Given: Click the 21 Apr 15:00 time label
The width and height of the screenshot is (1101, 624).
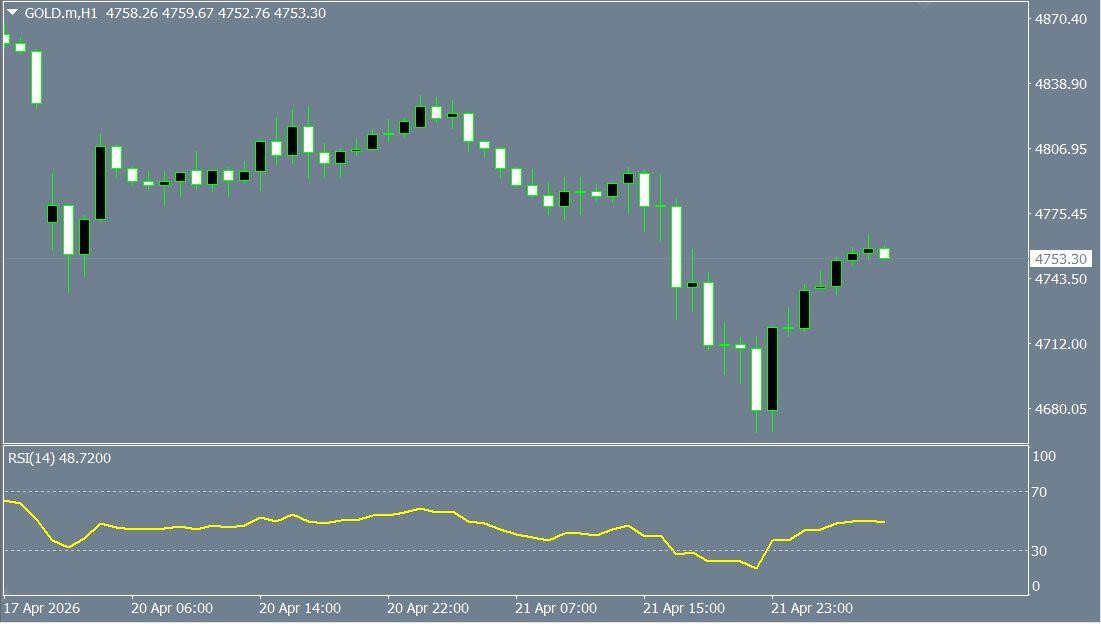Looking at the screenshot, I should point(683,608).
